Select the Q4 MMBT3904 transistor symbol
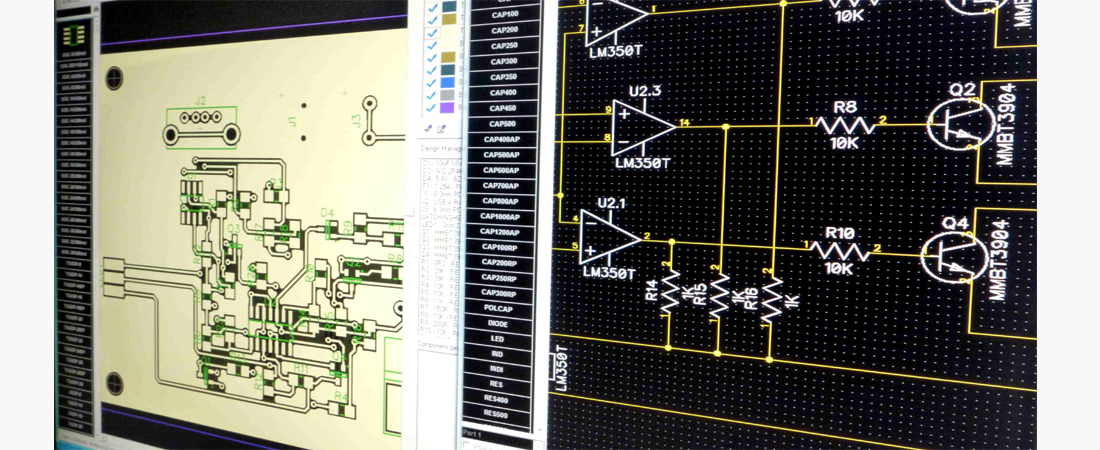 pos(950,253)
